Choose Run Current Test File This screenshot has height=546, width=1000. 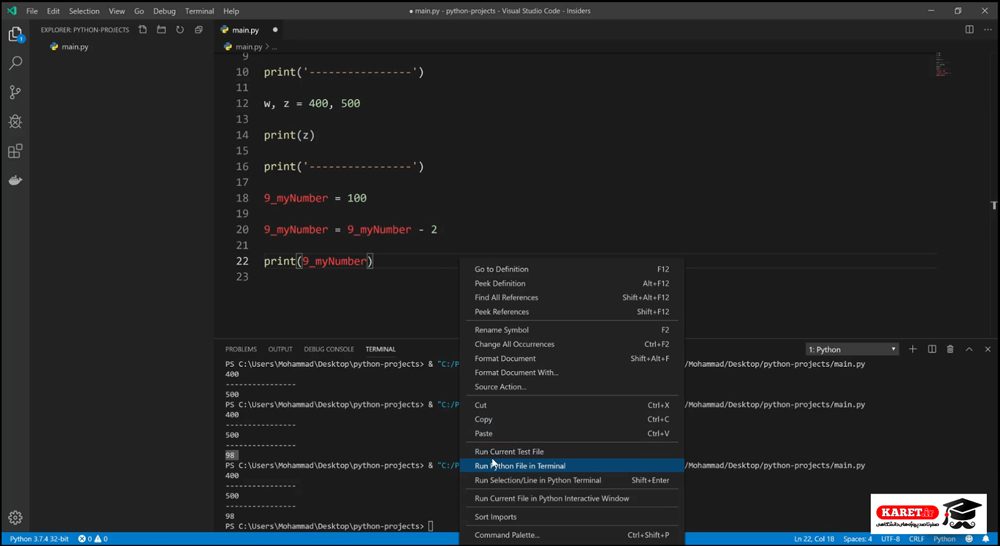pyautogui.click(x=571, y=452)
